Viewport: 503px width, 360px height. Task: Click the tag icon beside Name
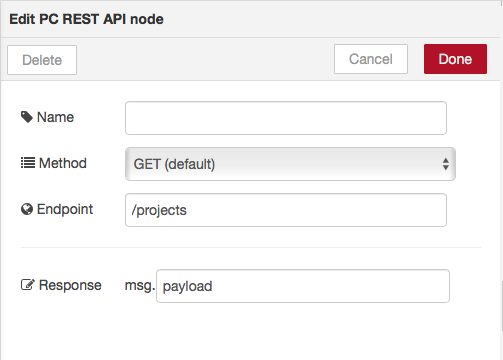point(27,117)
